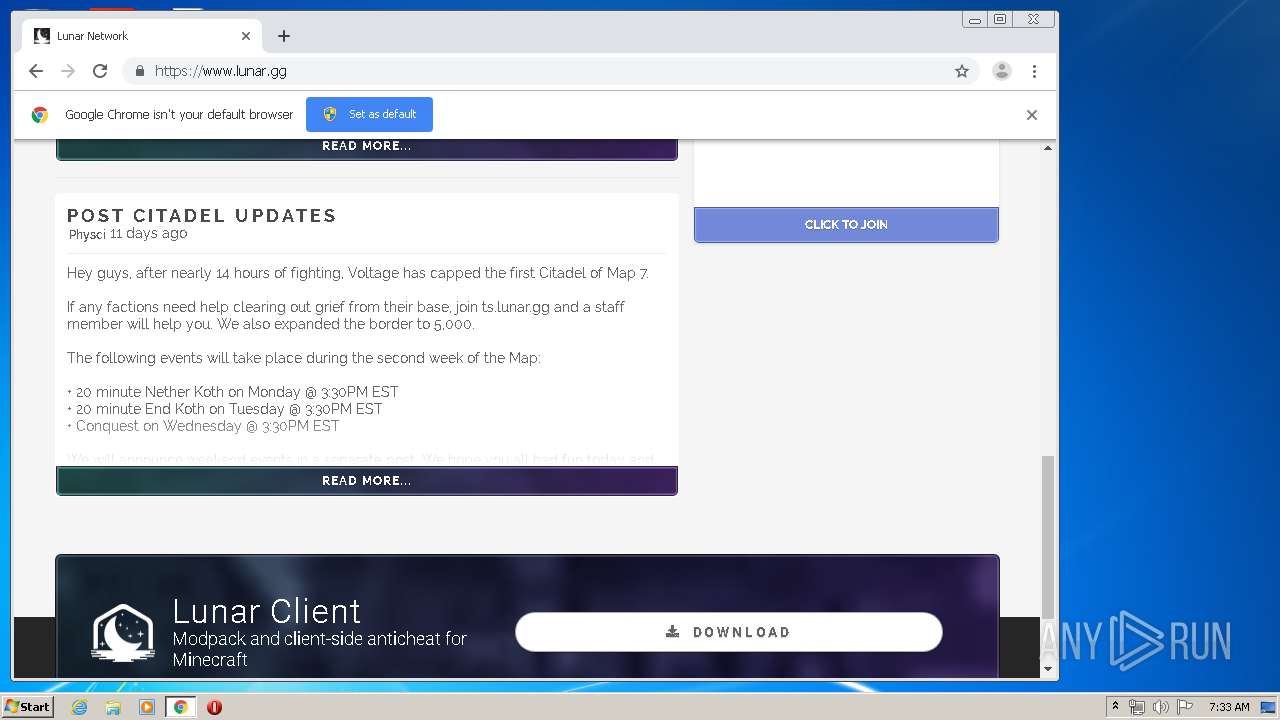This screenshot has height=720, width=1280.
Task: Open author Physci profile
Action: coord(87,234)
